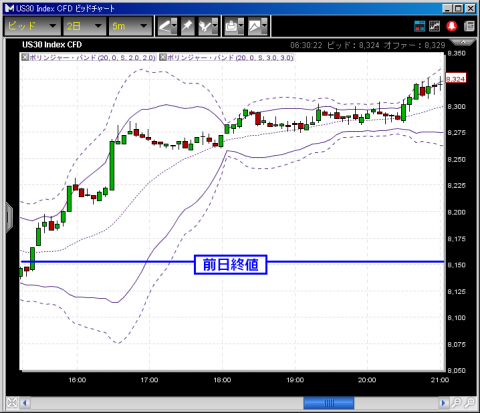Open the 5m timeframe dropdown

130,26
